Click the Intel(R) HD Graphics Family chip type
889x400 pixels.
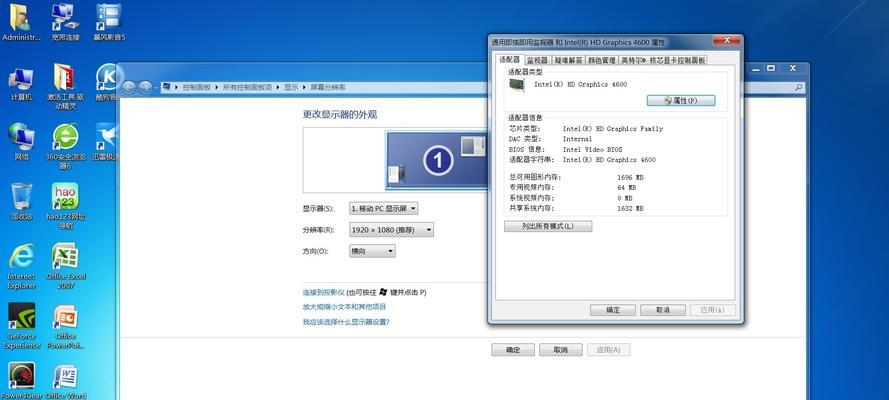(613, 129)
